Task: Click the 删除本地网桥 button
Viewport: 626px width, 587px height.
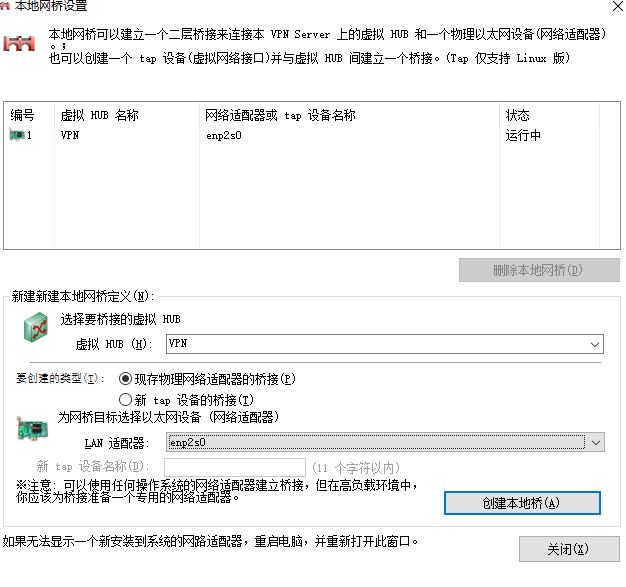Action: pos(539,270)
